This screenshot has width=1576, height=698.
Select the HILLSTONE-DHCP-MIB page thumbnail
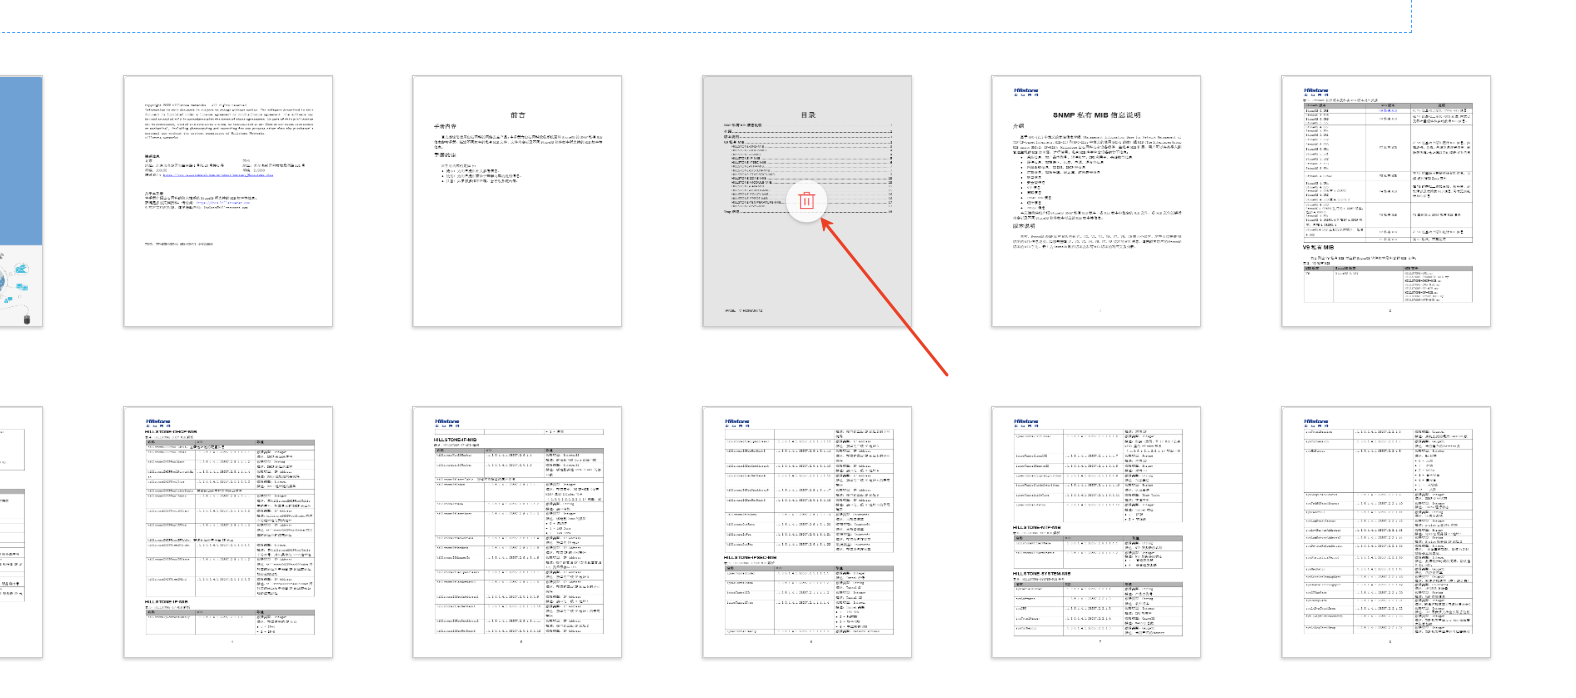click(x=228, y=533)
